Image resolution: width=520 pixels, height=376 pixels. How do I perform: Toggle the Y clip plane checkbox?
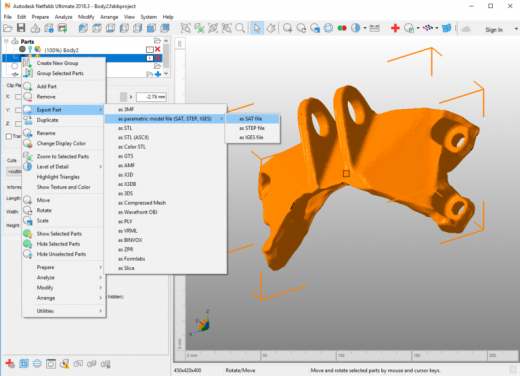[x=18, y=110]
